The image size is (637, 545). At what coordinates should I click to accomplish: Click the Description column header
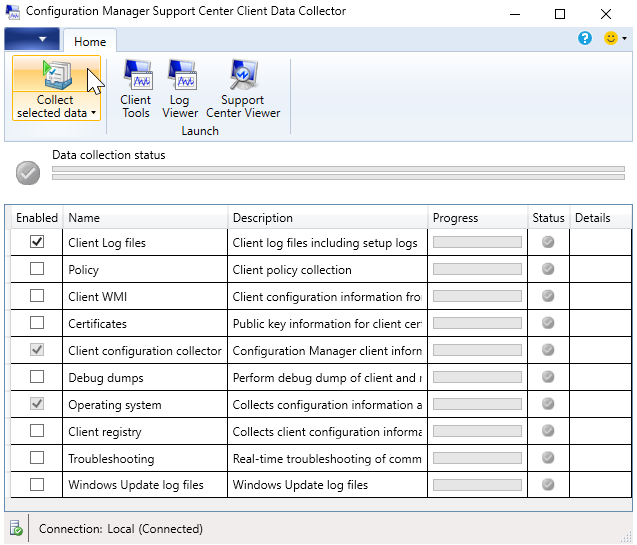point(262,217)
